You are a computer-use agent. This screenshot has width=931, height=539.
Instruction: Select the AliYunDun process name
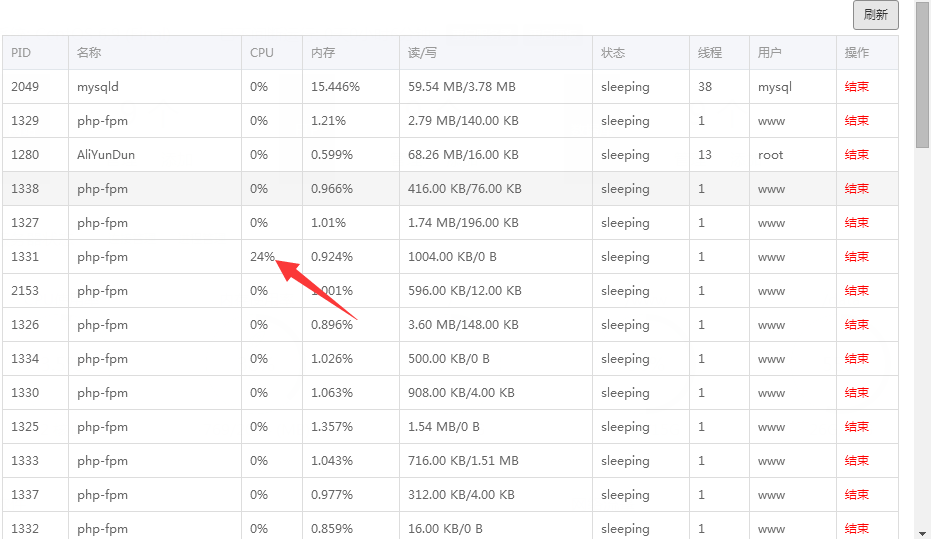[x=106, y=154]
